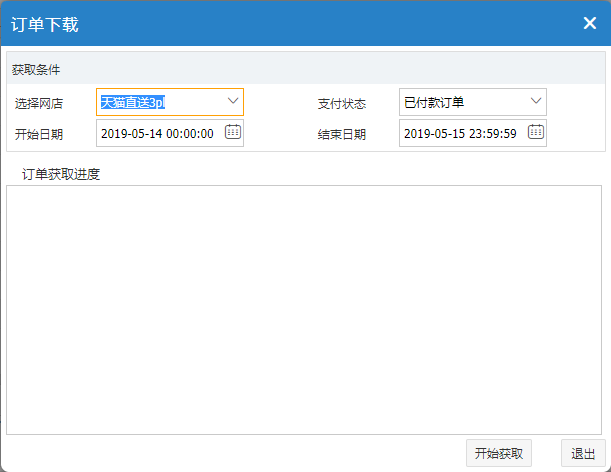This screenshot has height=472, width=611.
Task: Open the calendar picker for 结束日期
Action: click(x=536, y=132)
